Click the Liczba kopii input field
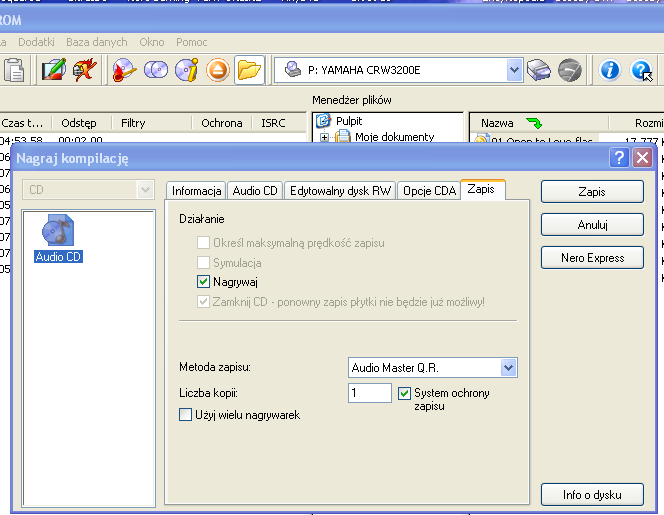The height and width of the screenshot is (515, 664). pyautogui.click(x=370, y=393)
